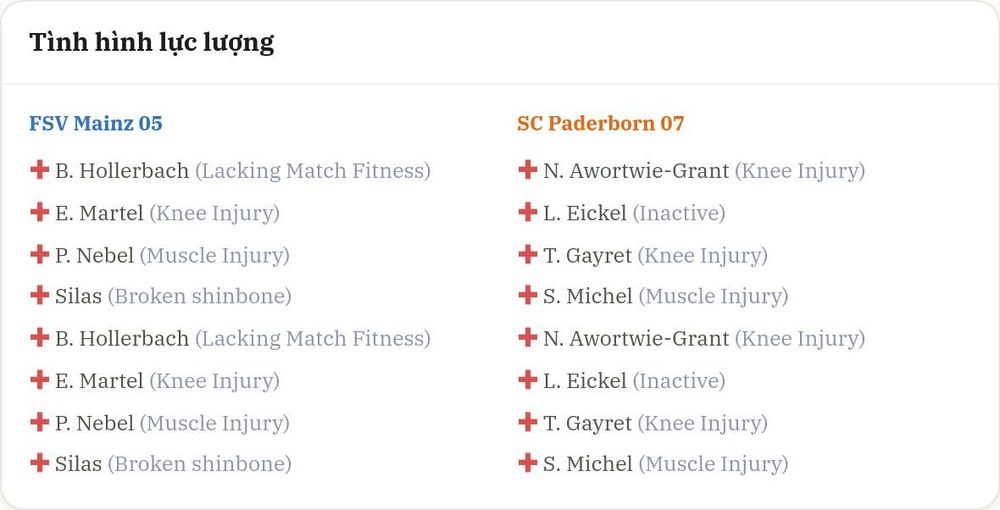
Task: Click the red cross beside second B. Hollerbach entry
Action: (40, 337)
